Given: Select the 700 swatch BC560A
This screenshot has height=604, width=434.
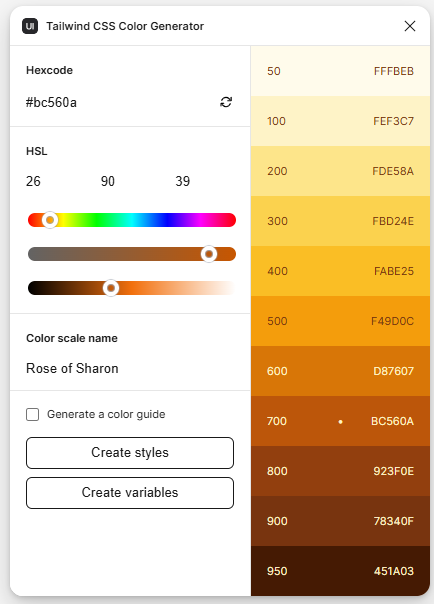Looking at the screenshot, I should coord(340,421).
